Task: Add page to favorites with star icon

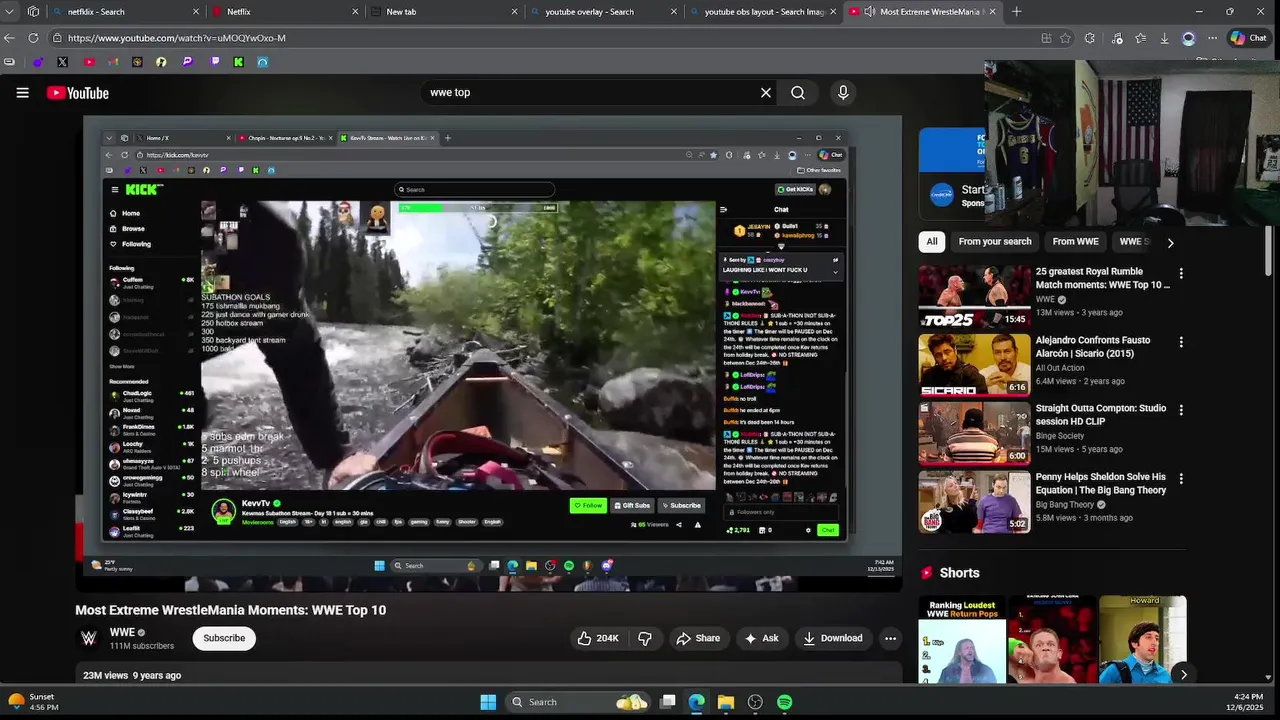Action: pos(1066,38)
